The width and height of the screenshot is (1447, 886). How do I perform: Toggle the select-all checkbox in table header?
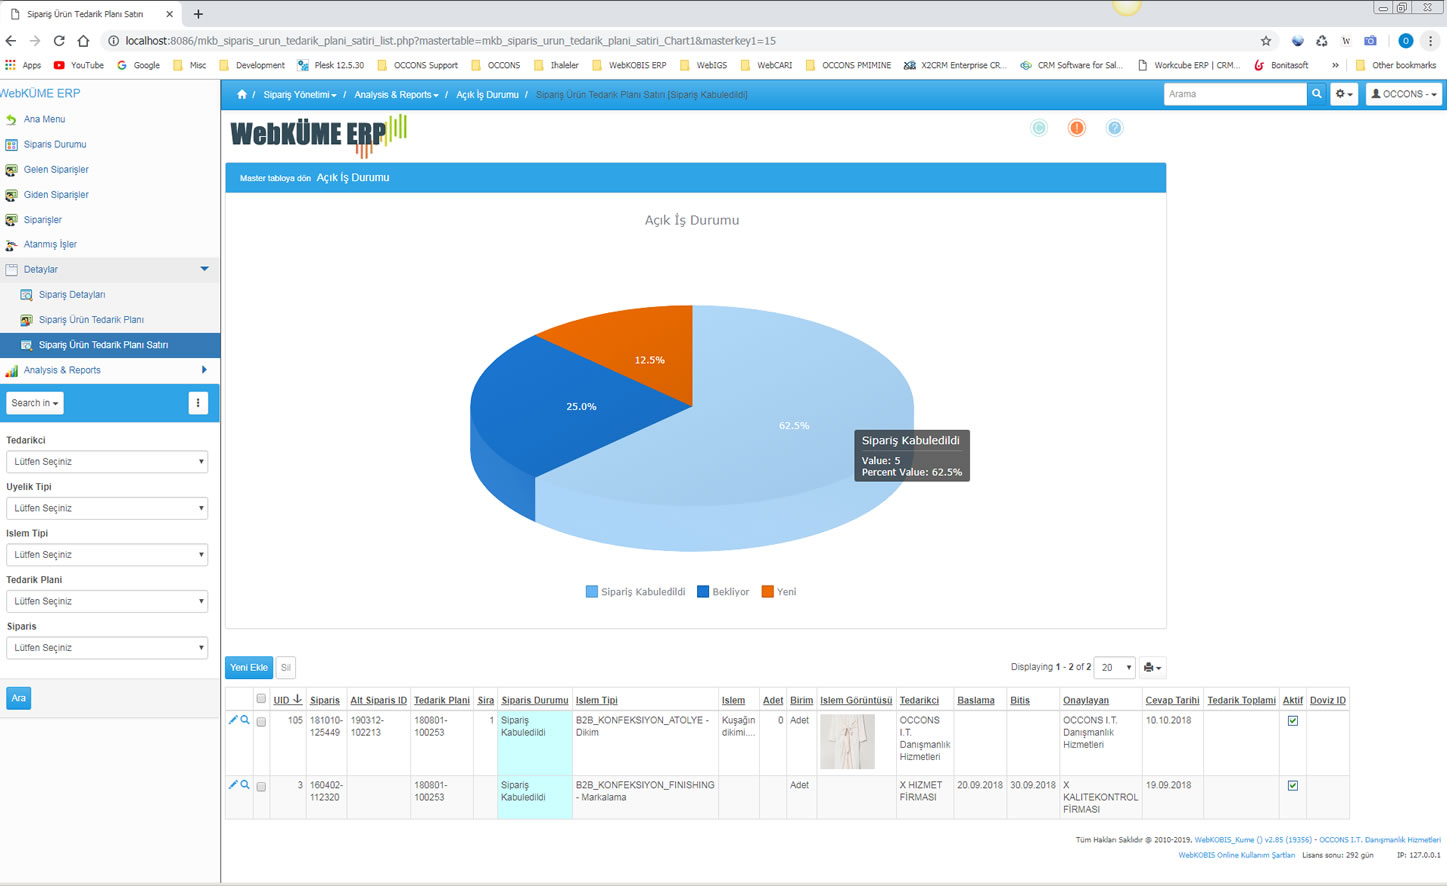(x=261, y=699)
